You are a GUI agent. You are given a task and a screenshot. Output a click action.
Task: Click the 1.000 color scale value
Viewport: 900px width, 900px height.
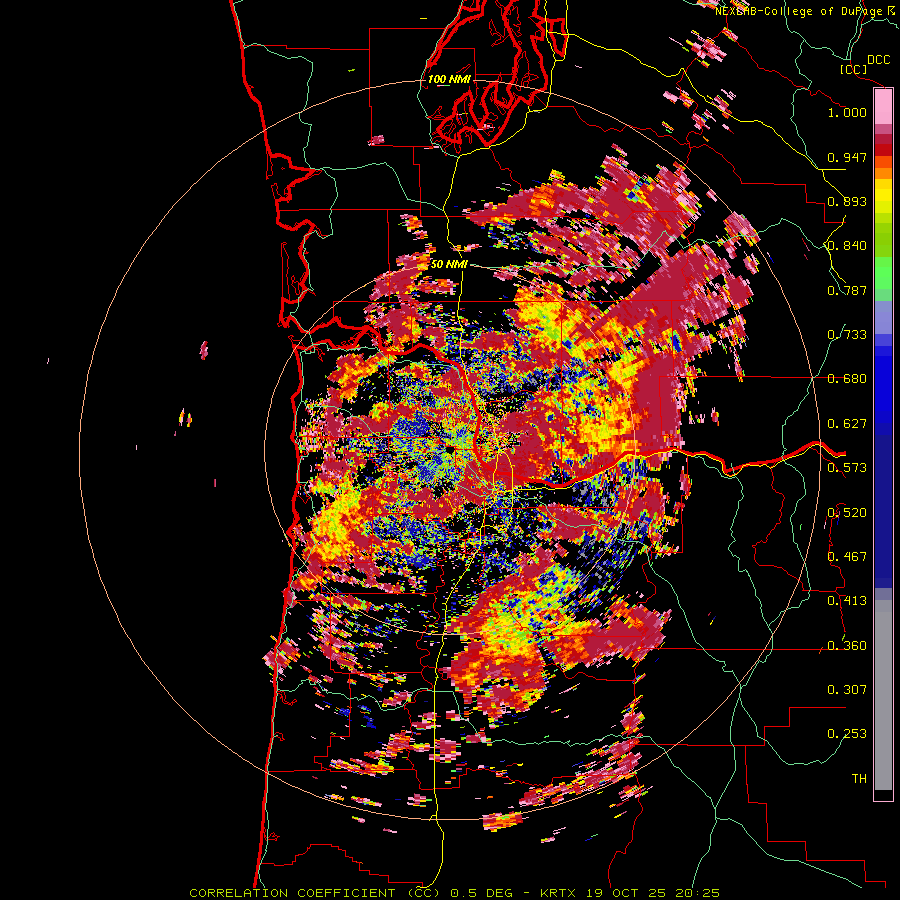coord(847,112)
